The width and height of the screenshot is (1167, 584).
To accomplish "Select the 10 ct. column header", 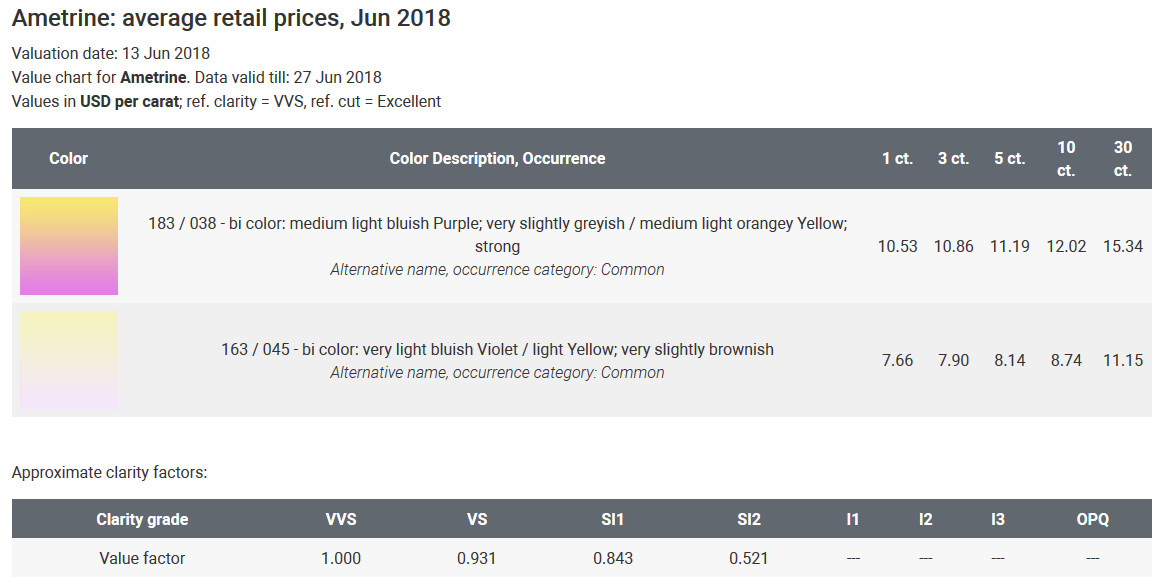I will [1067, 158].
